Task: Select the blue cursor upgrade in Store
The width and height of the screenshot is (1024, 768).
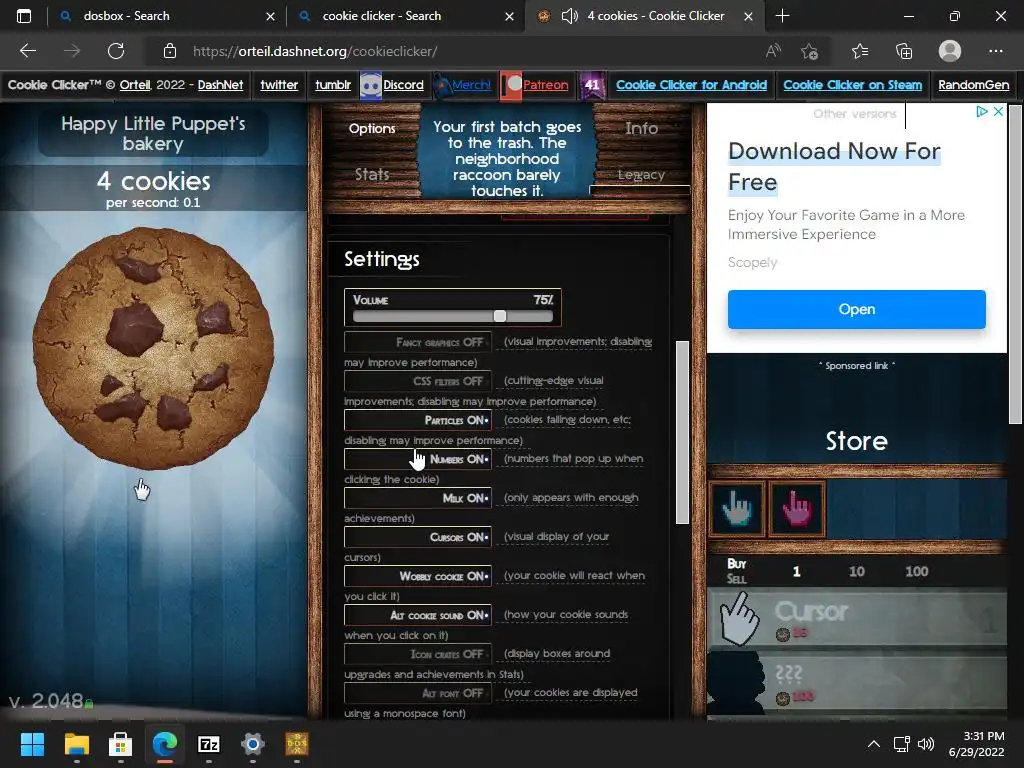Action: (x=737, y=509)
